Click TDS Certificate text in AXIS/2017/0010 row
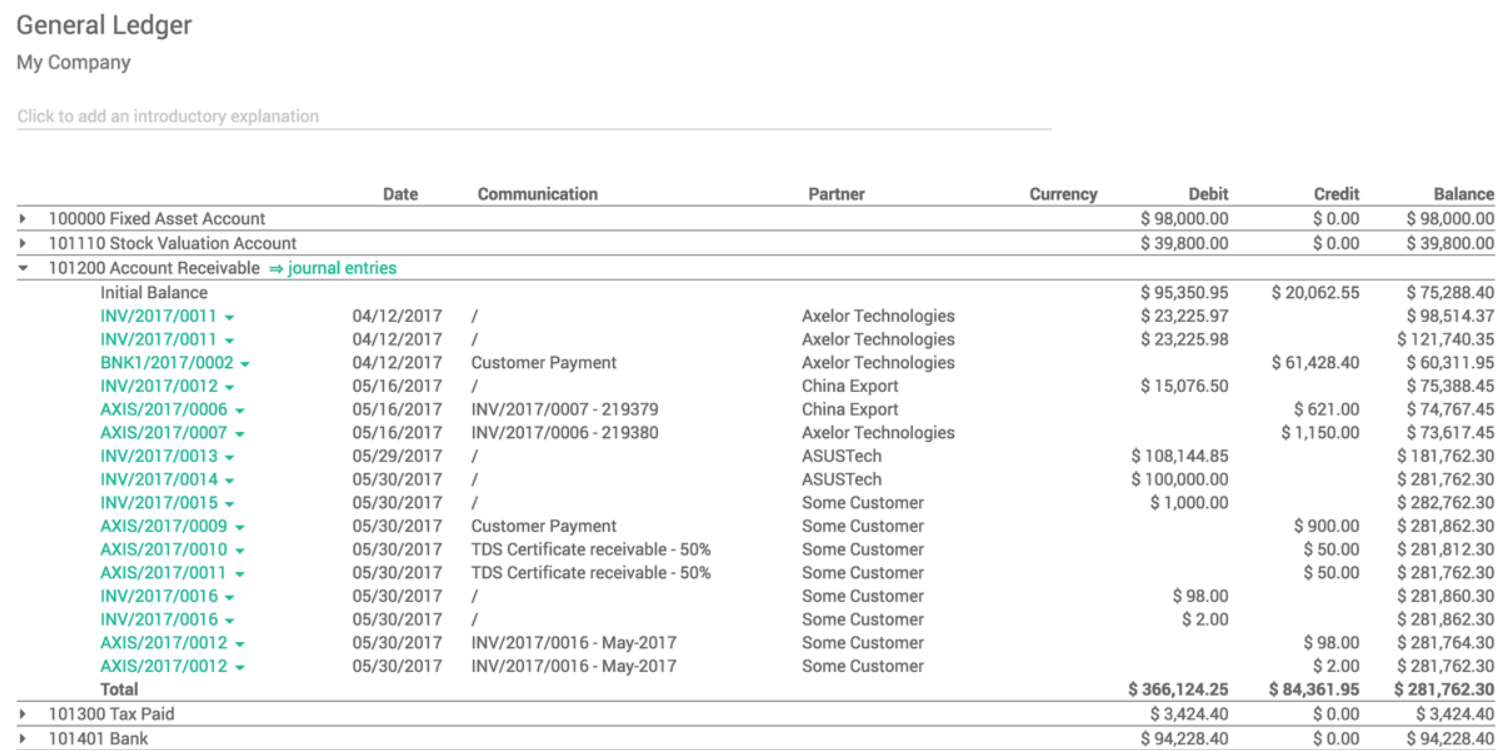1510x750 pixels. pos(591,549)
